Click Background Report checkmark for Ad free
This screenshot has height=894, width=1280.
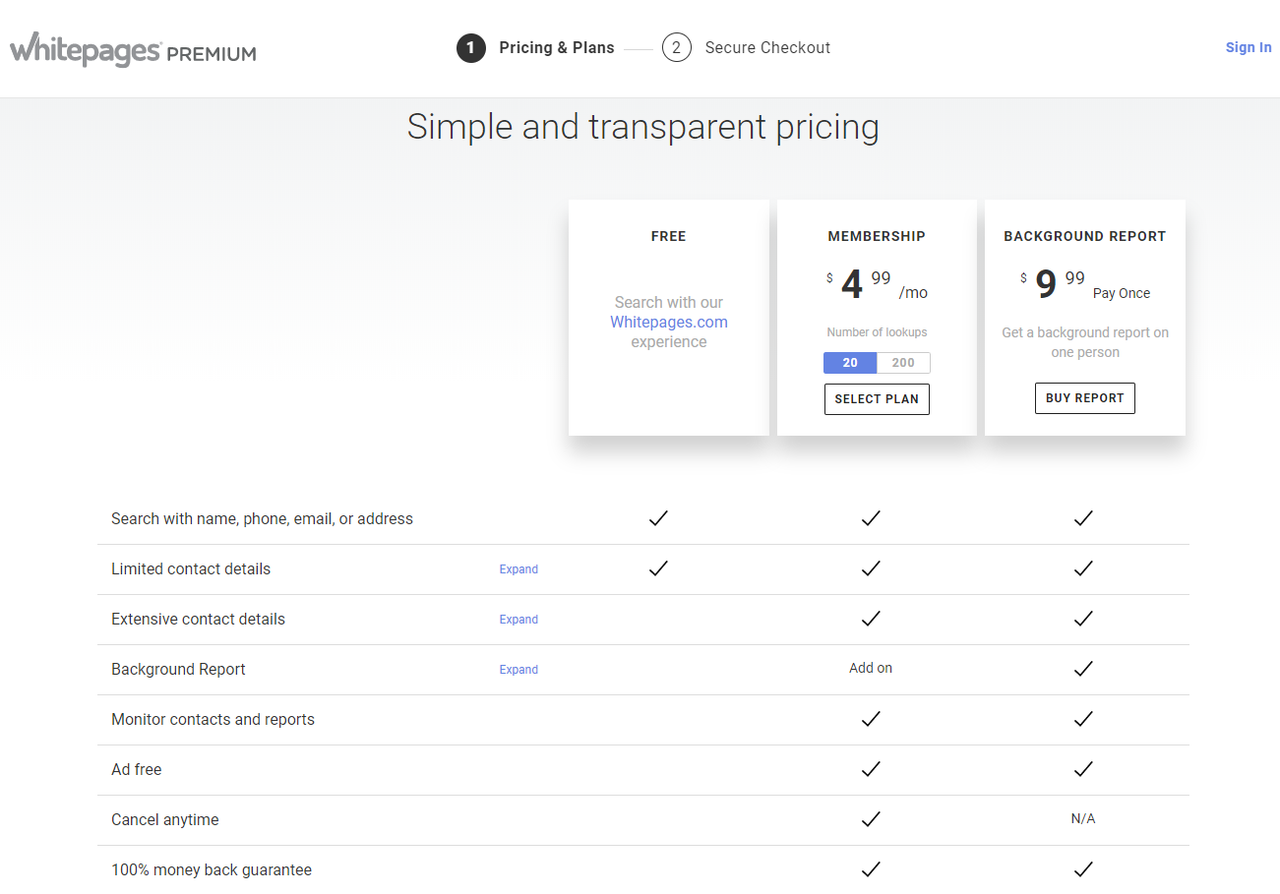pyautogui.click(x=1083, y=768)
